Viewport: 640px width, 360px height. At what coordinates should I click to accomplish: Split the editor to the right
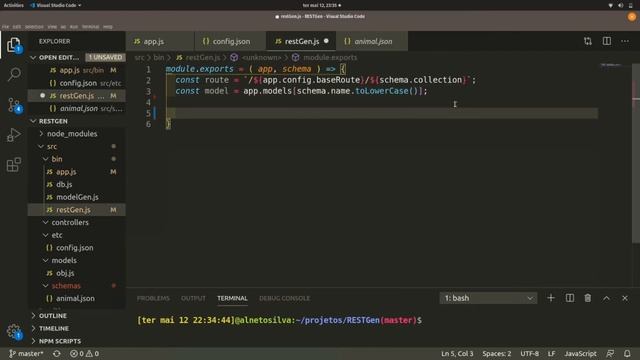pyautogui.click(x=607, y=41)
